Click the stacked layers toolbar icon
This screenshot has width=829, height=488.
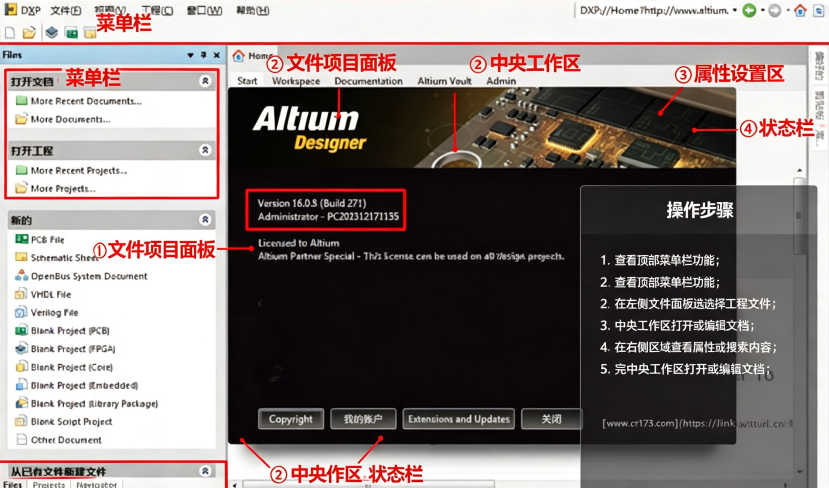point(51,33)
